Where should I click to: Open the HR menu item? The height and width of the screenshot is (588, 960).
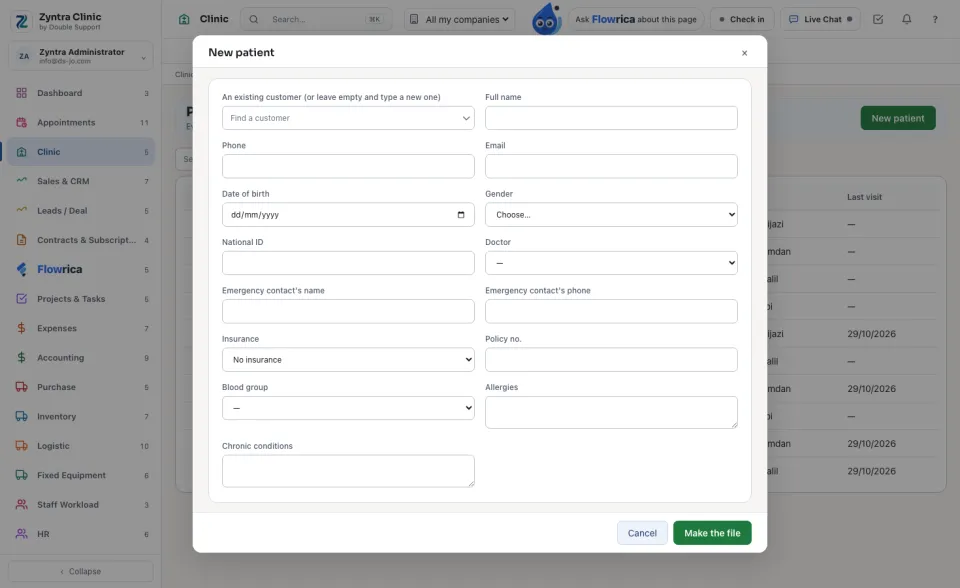point(81,534)
